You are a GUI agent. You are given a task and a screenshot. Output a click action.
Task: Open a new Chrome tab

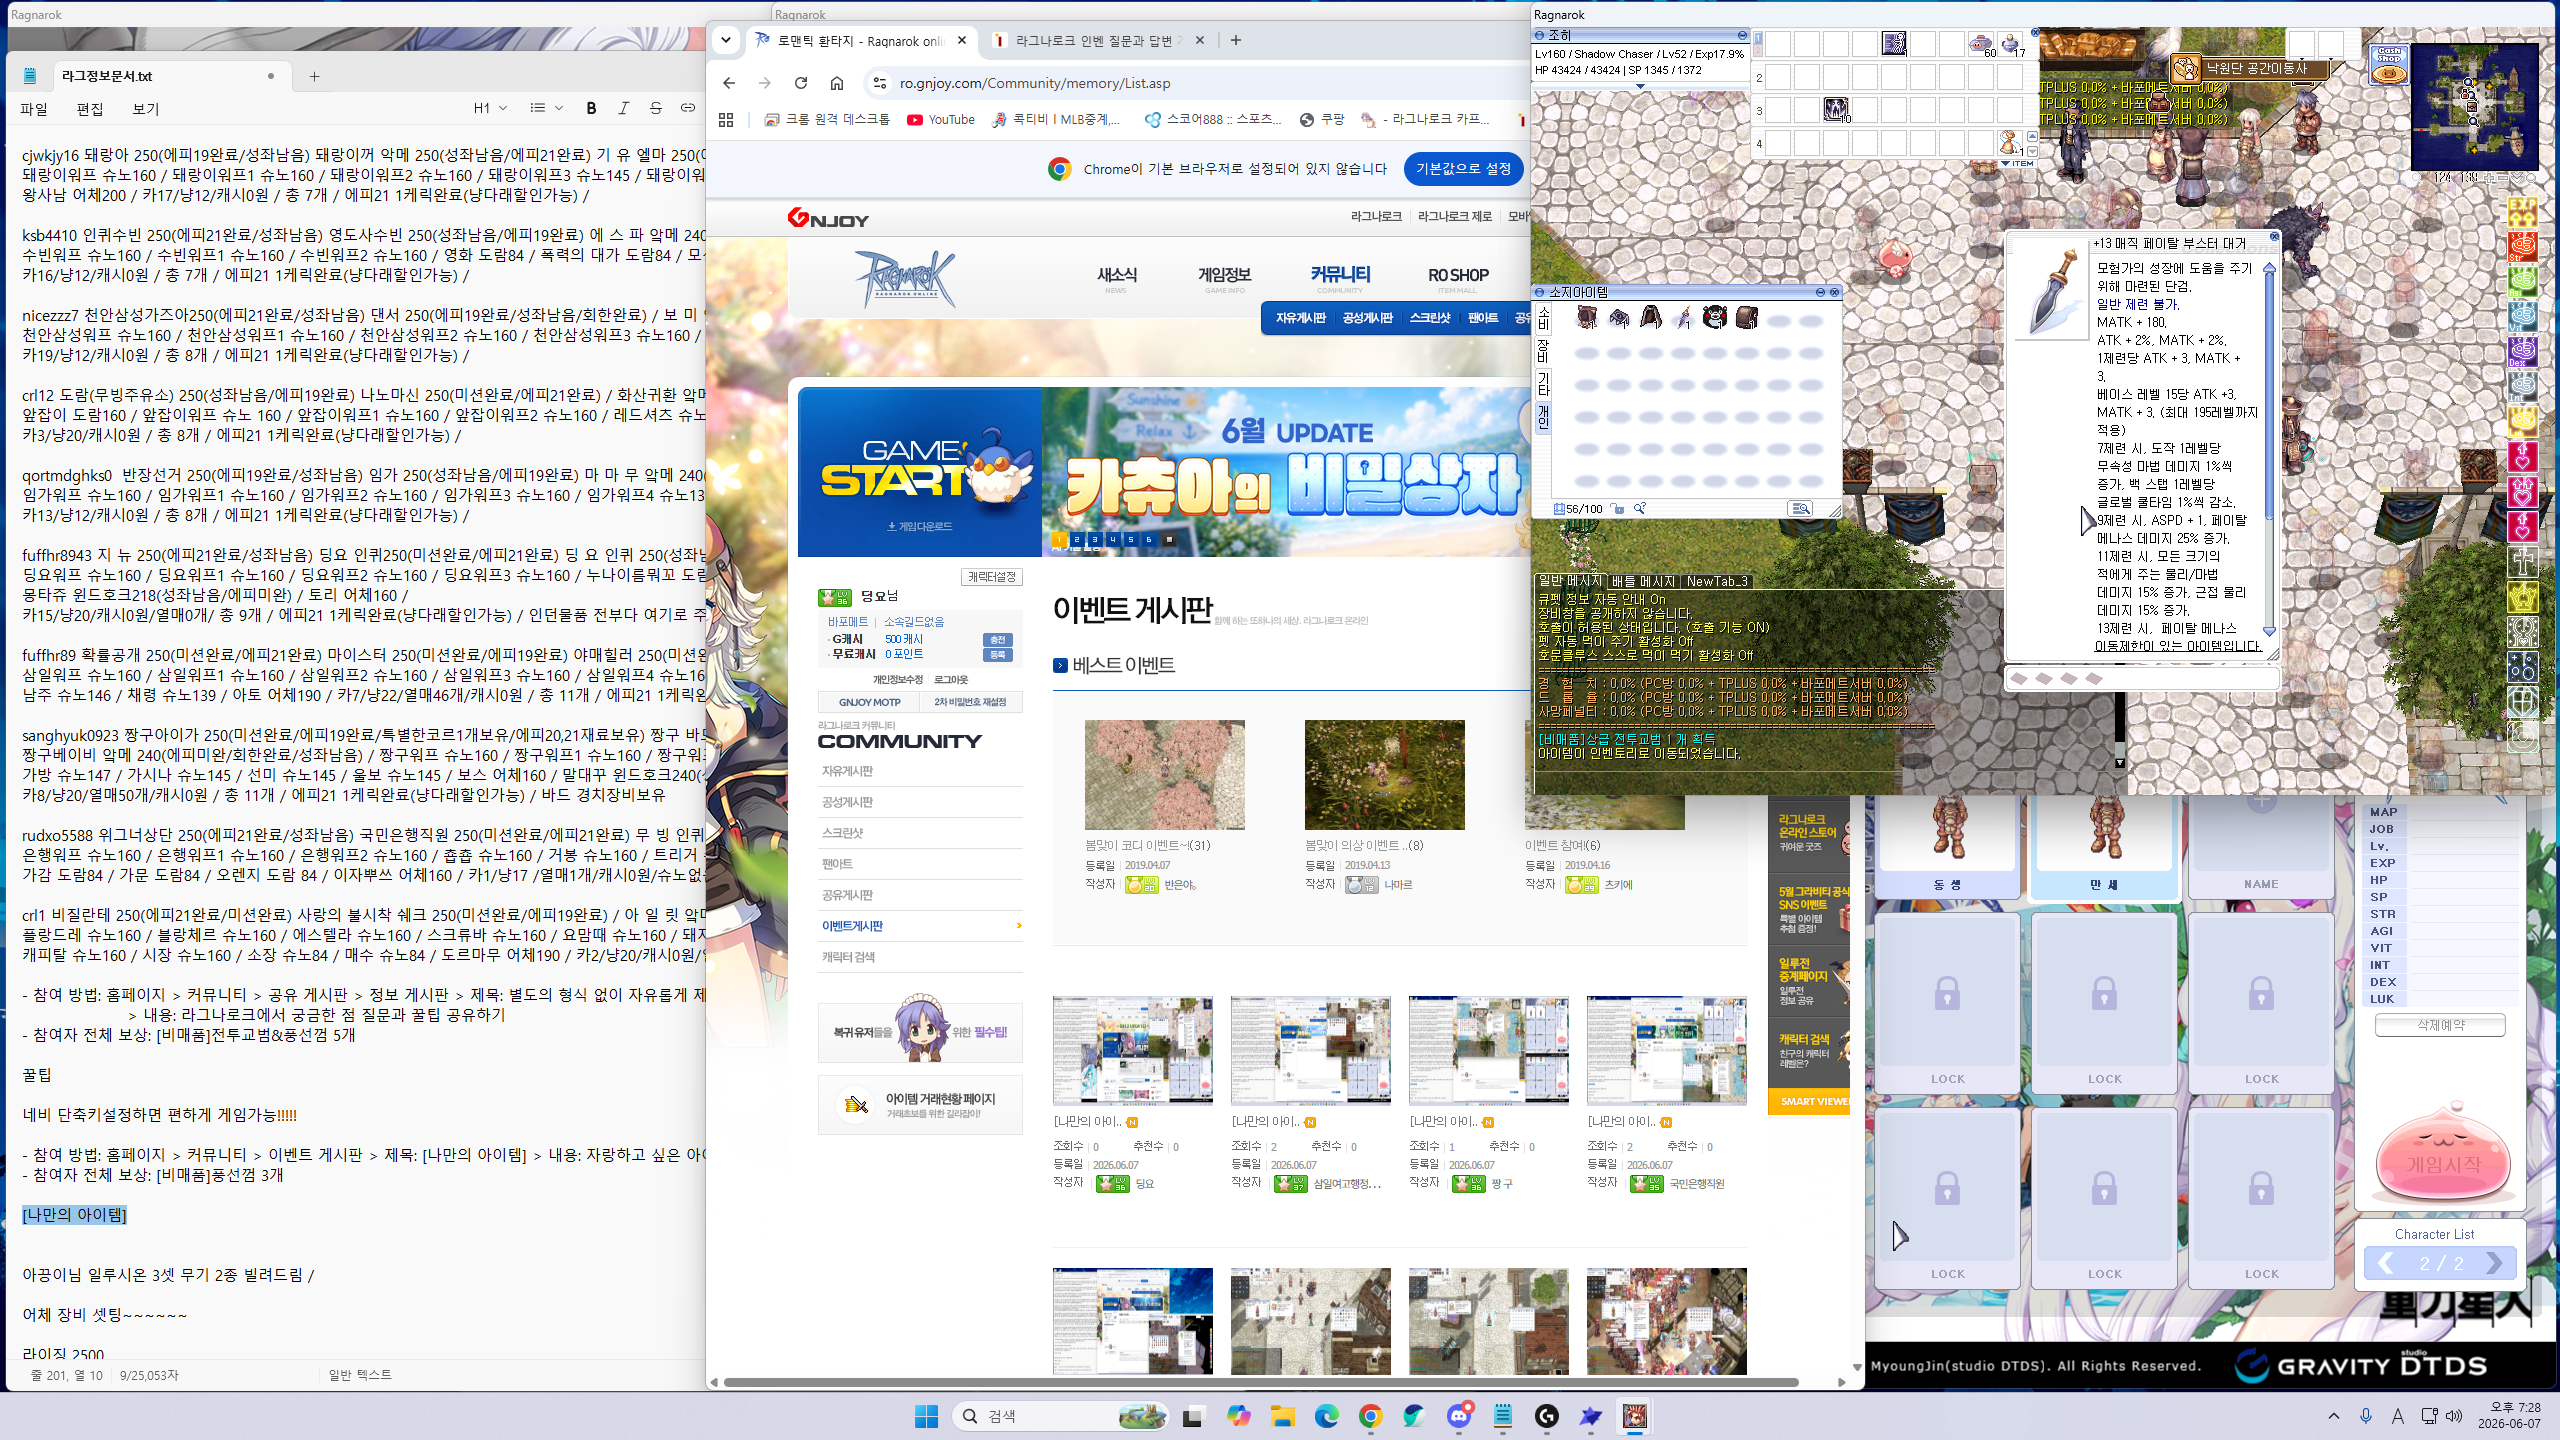click(1236, 41)
